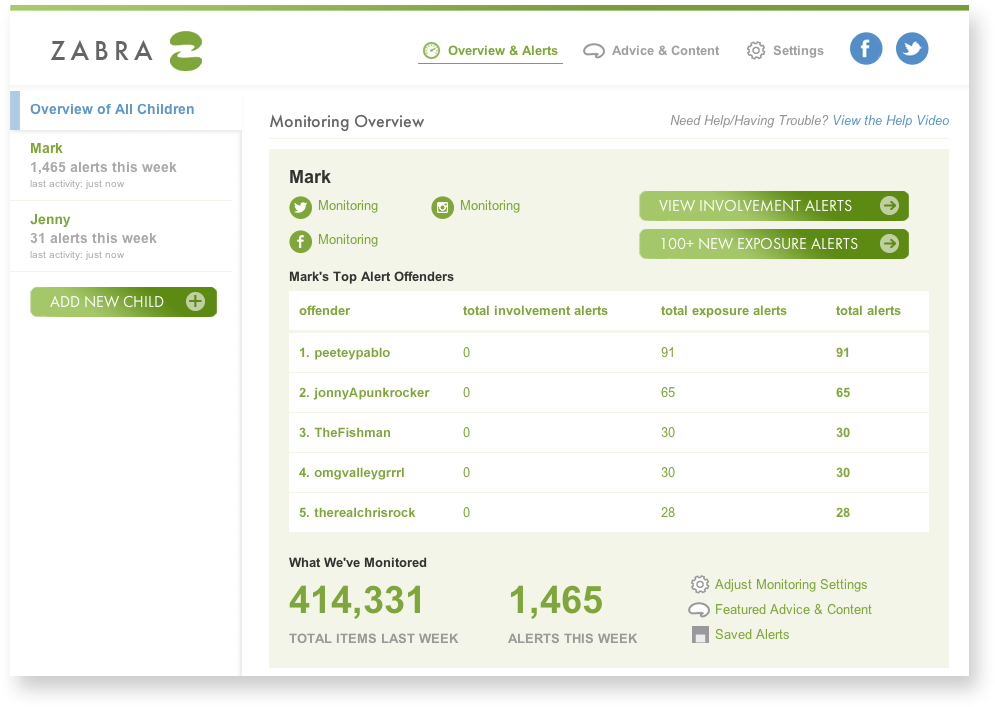Screen dimensions: 995x707
Task: Click the offender column header
Action: pyautogui.click(x=324, y=311)
